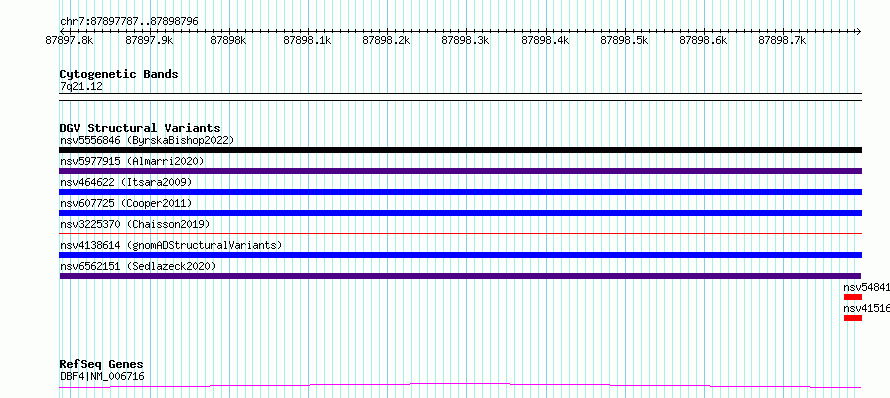Open the nsv5977915 (Almarri2020) variant label
This screenshot has width=890, height=398.
132,161
